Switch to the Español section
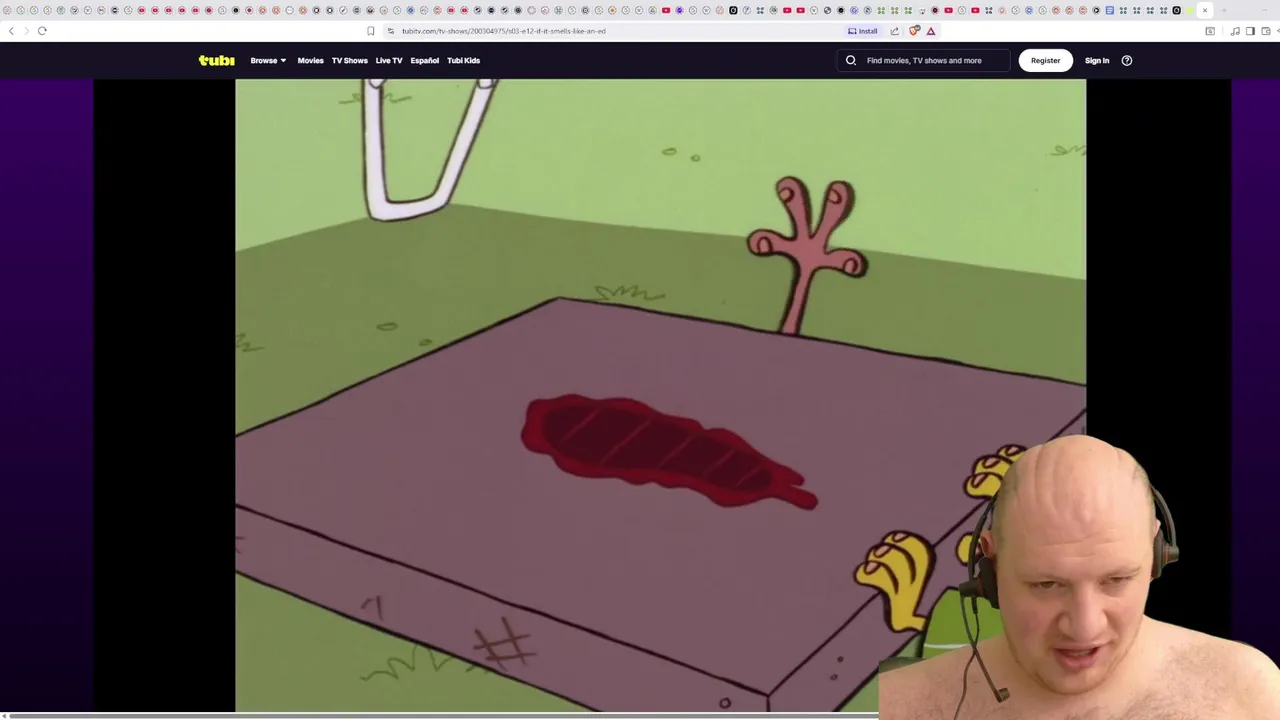Viewport: 1280px width, 720px height. click(x=424, y=60)
